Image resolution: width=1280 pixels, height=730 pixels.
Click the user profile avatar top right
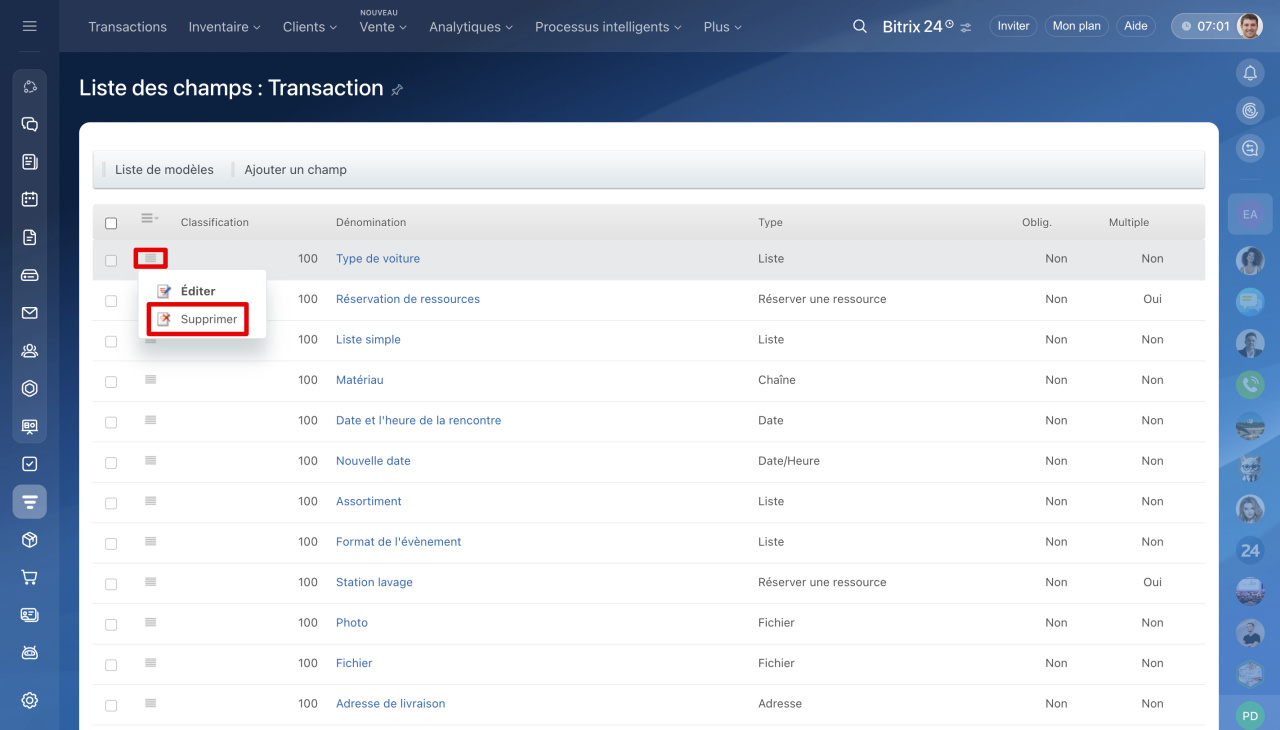pyautogui.click(x=1249, y=26)
